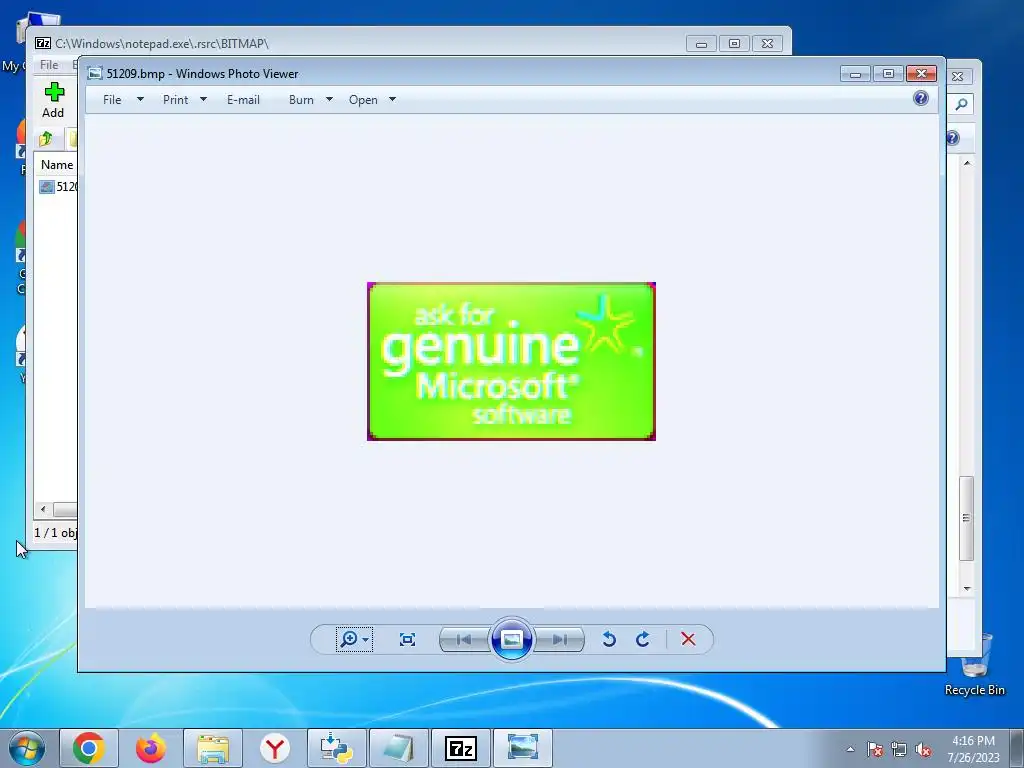Viewport: 1024px width, 768px height.
Task: Click the back window vertical scrollbar thumb
Action: (x=967, y=518)
